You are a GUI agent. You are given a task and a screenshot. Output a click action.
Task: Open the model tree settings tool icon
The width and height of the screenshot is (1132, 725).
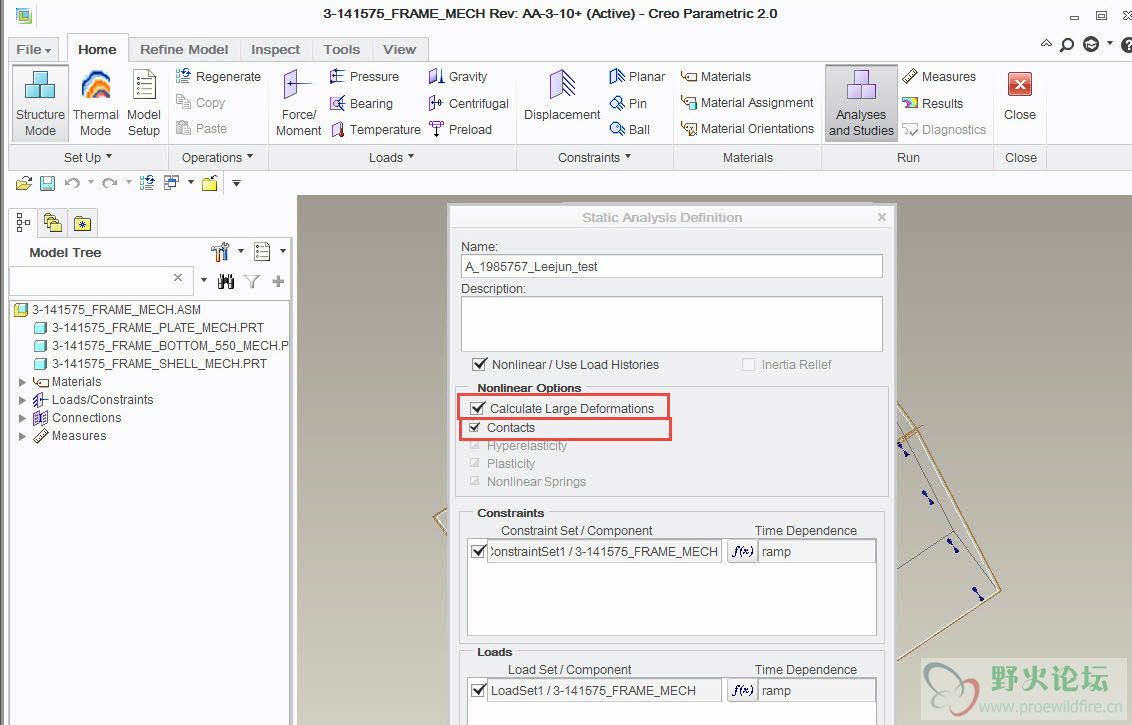[220, 252]
